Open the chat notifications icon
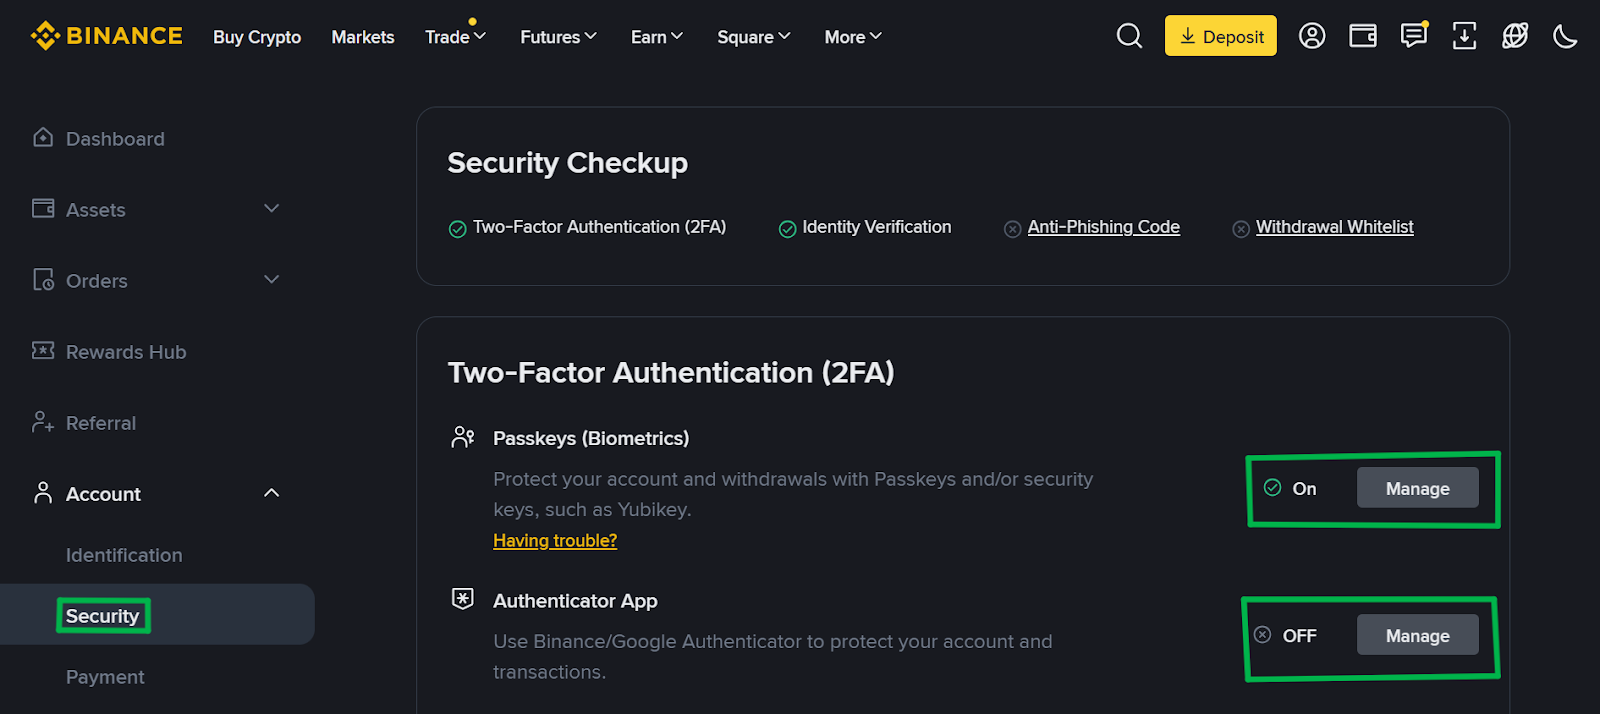 pyautogui.click(x=1413, y=35)
